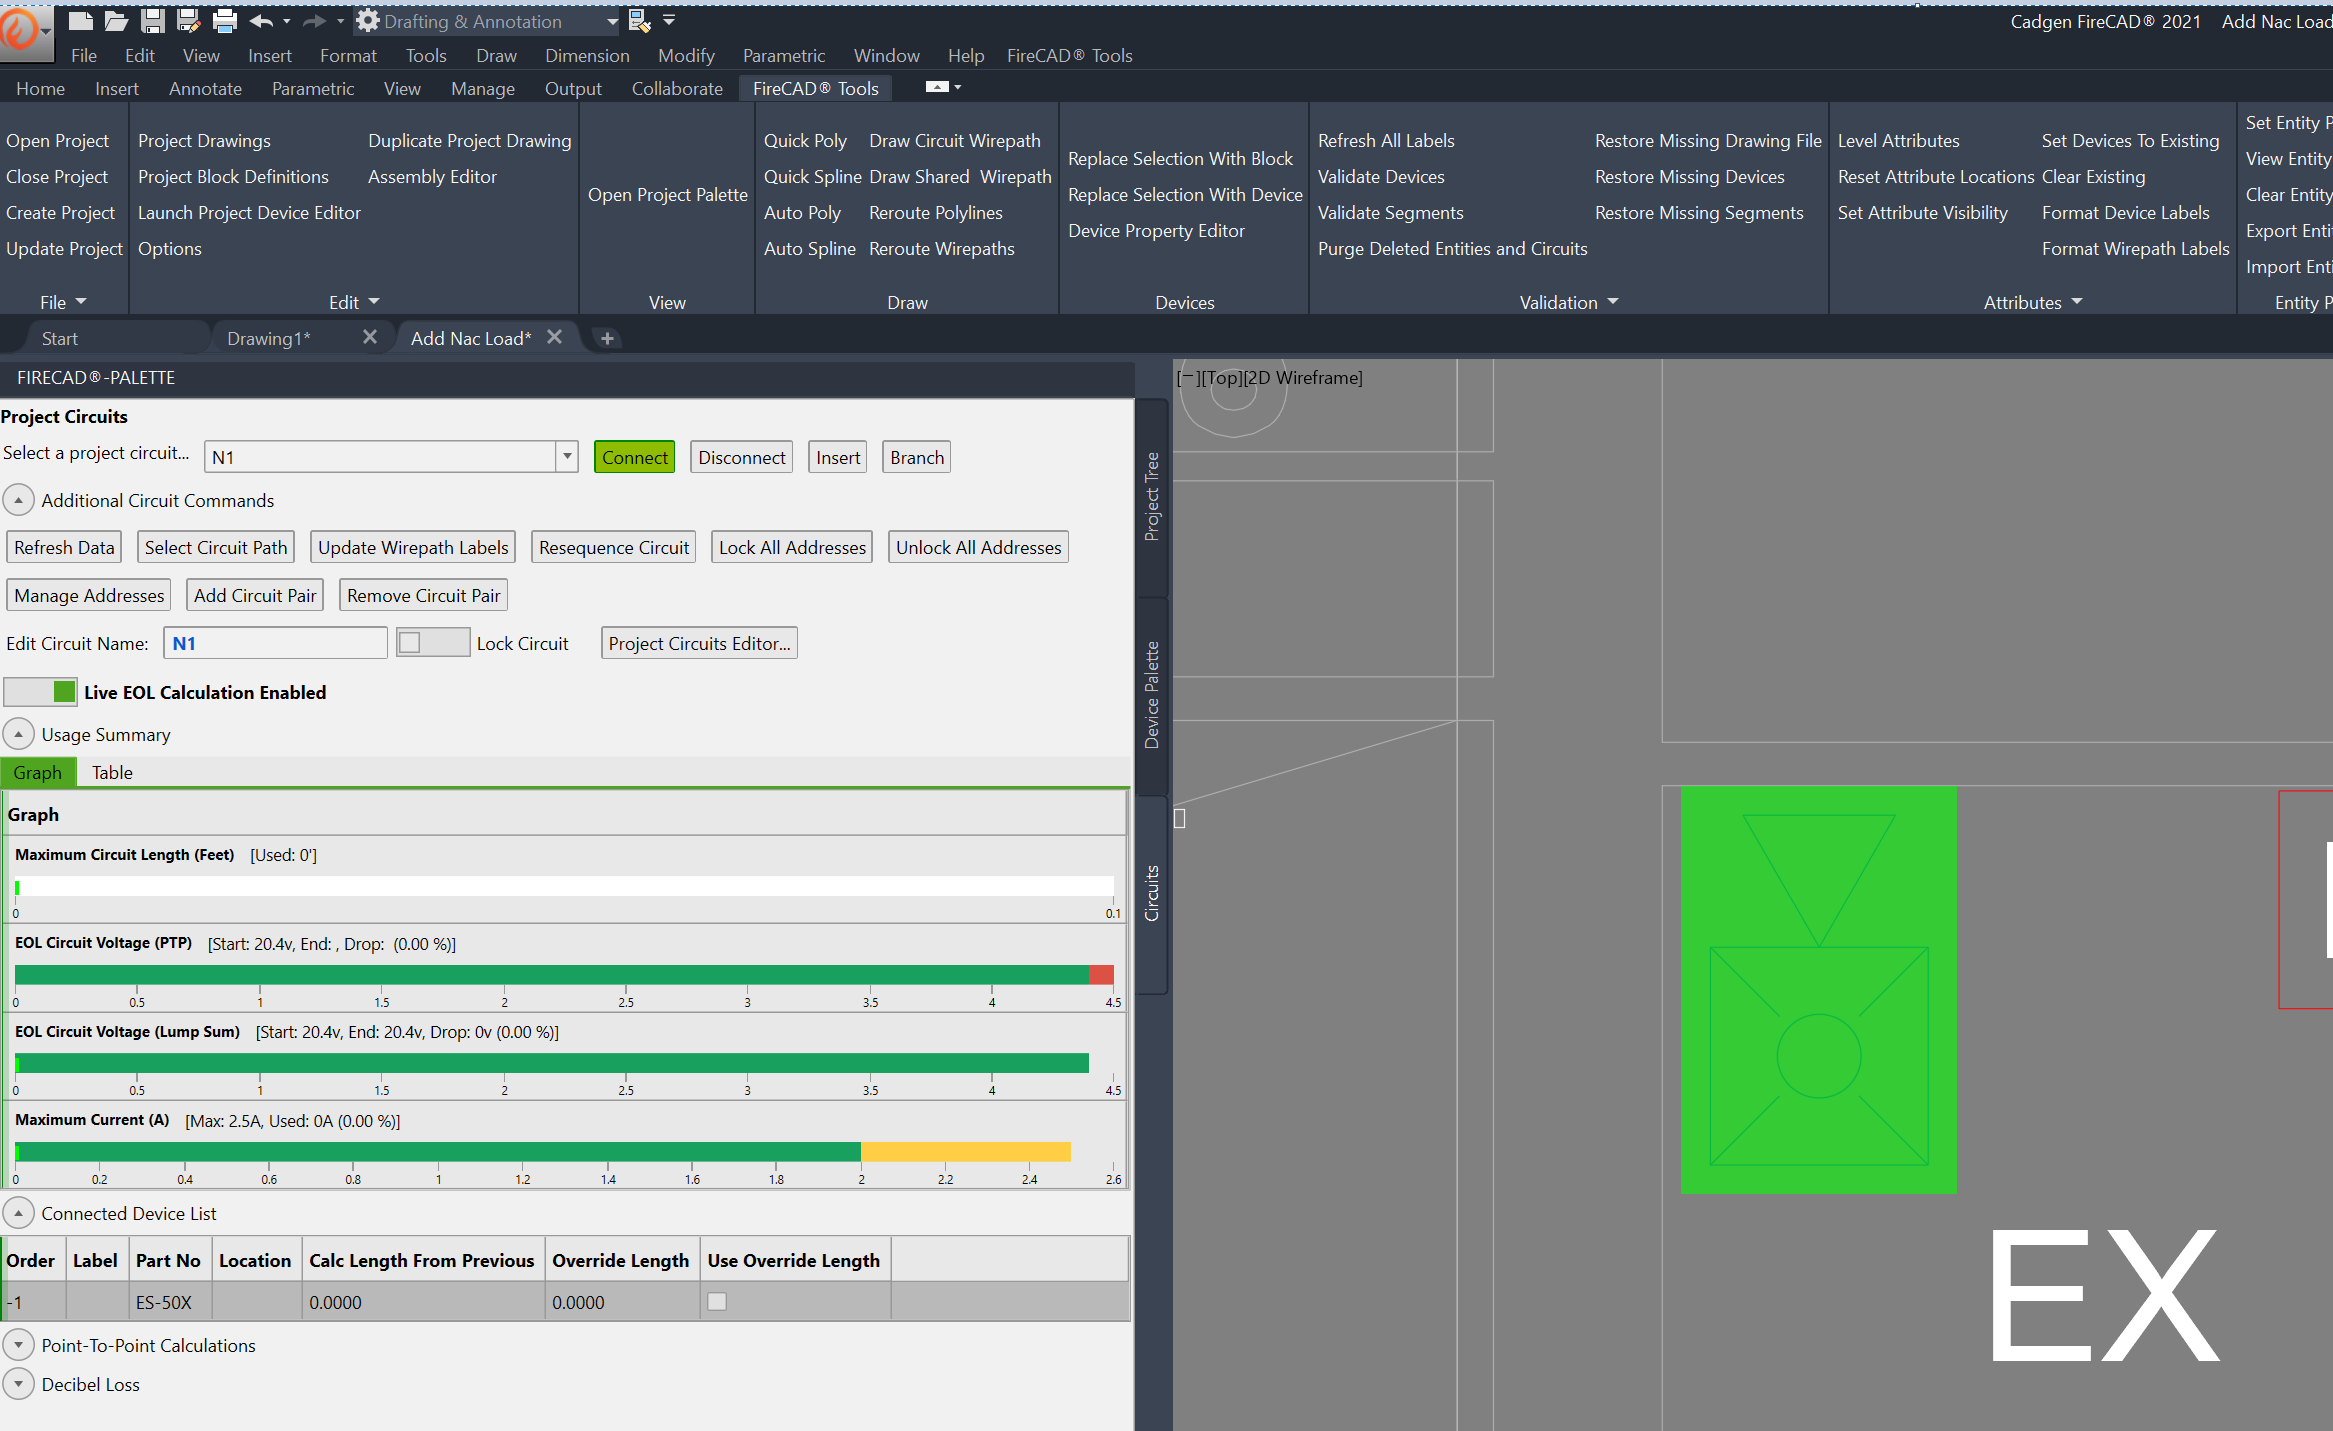
Task: Open the Device Palette side tab
Action: point(1152,695)
